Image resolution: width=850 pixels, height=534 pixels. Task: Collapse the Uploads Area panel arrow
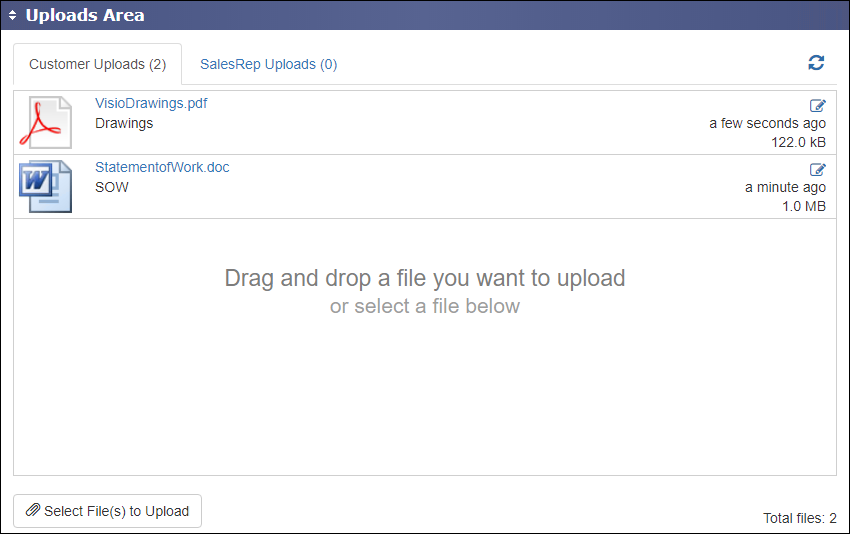point(12,15)
